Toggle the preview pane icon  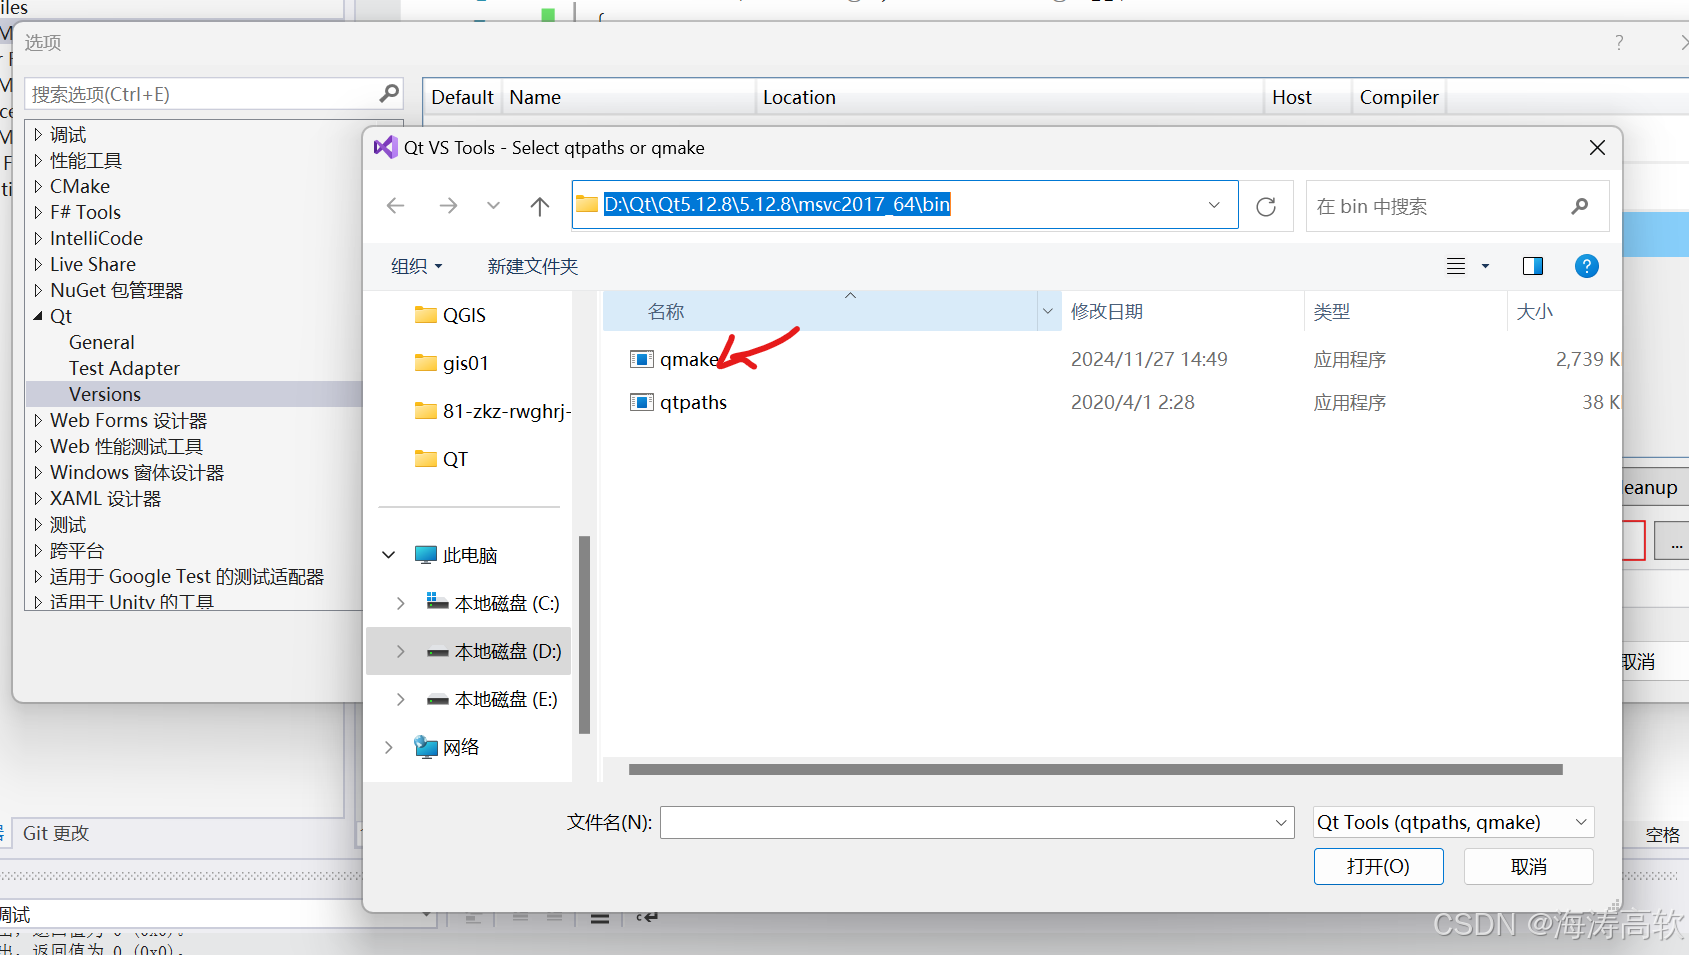(1532, 266)
